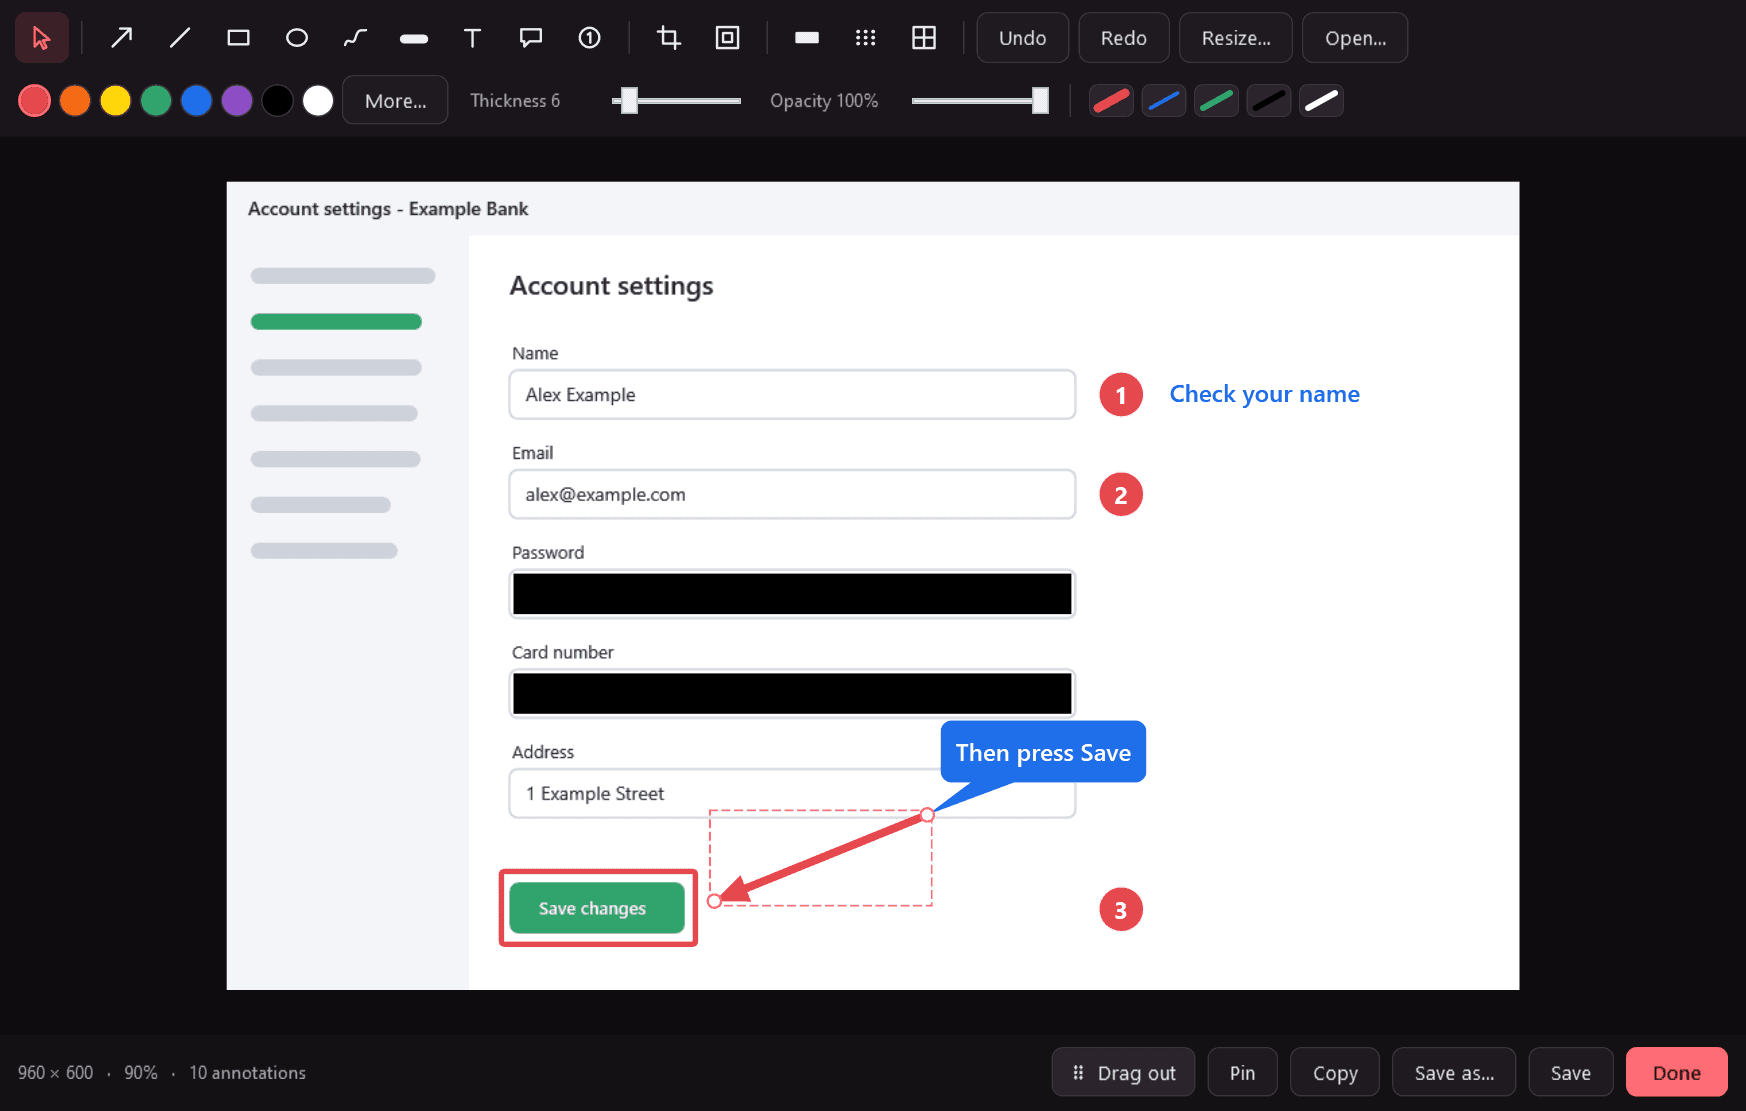
Task: Select the numbered step counter tool
Action: pyautogui.click(x=590, y=38)
